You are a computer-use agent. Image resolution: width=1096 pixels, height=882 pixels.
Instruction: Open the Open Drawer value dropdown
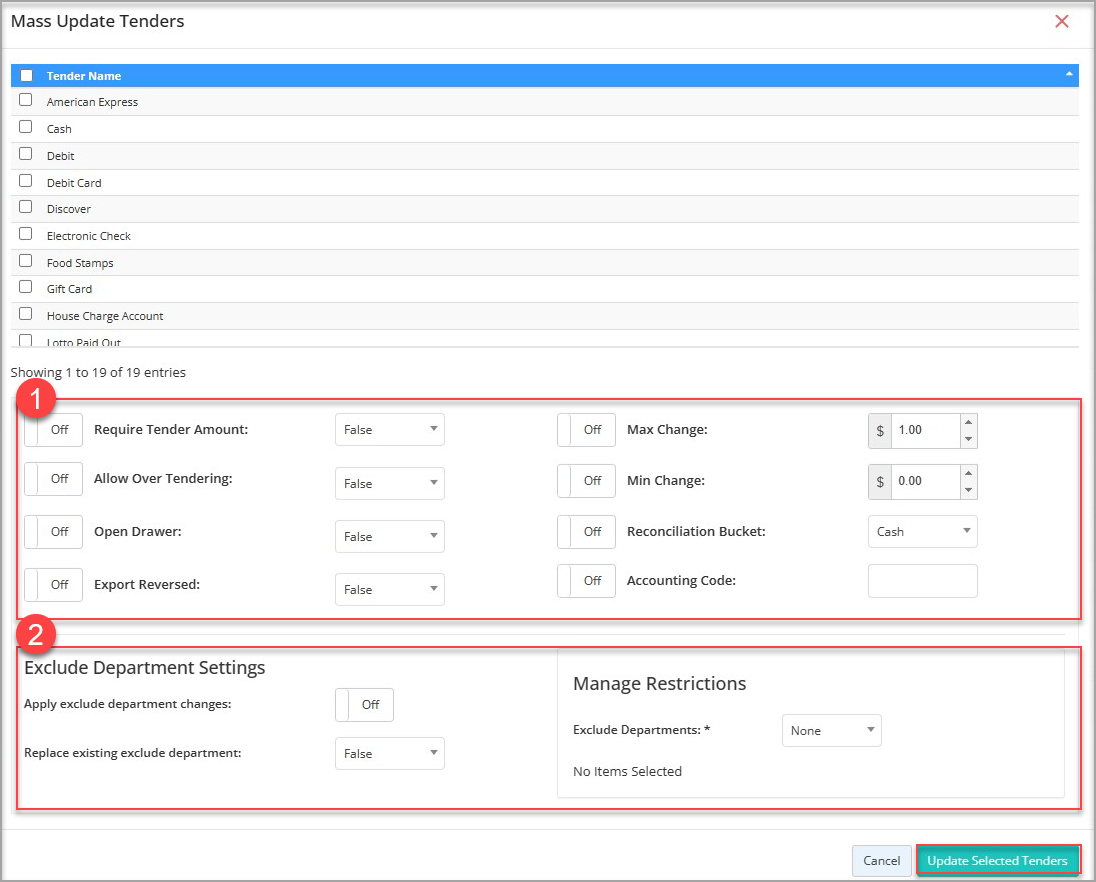tap(390, 537)
